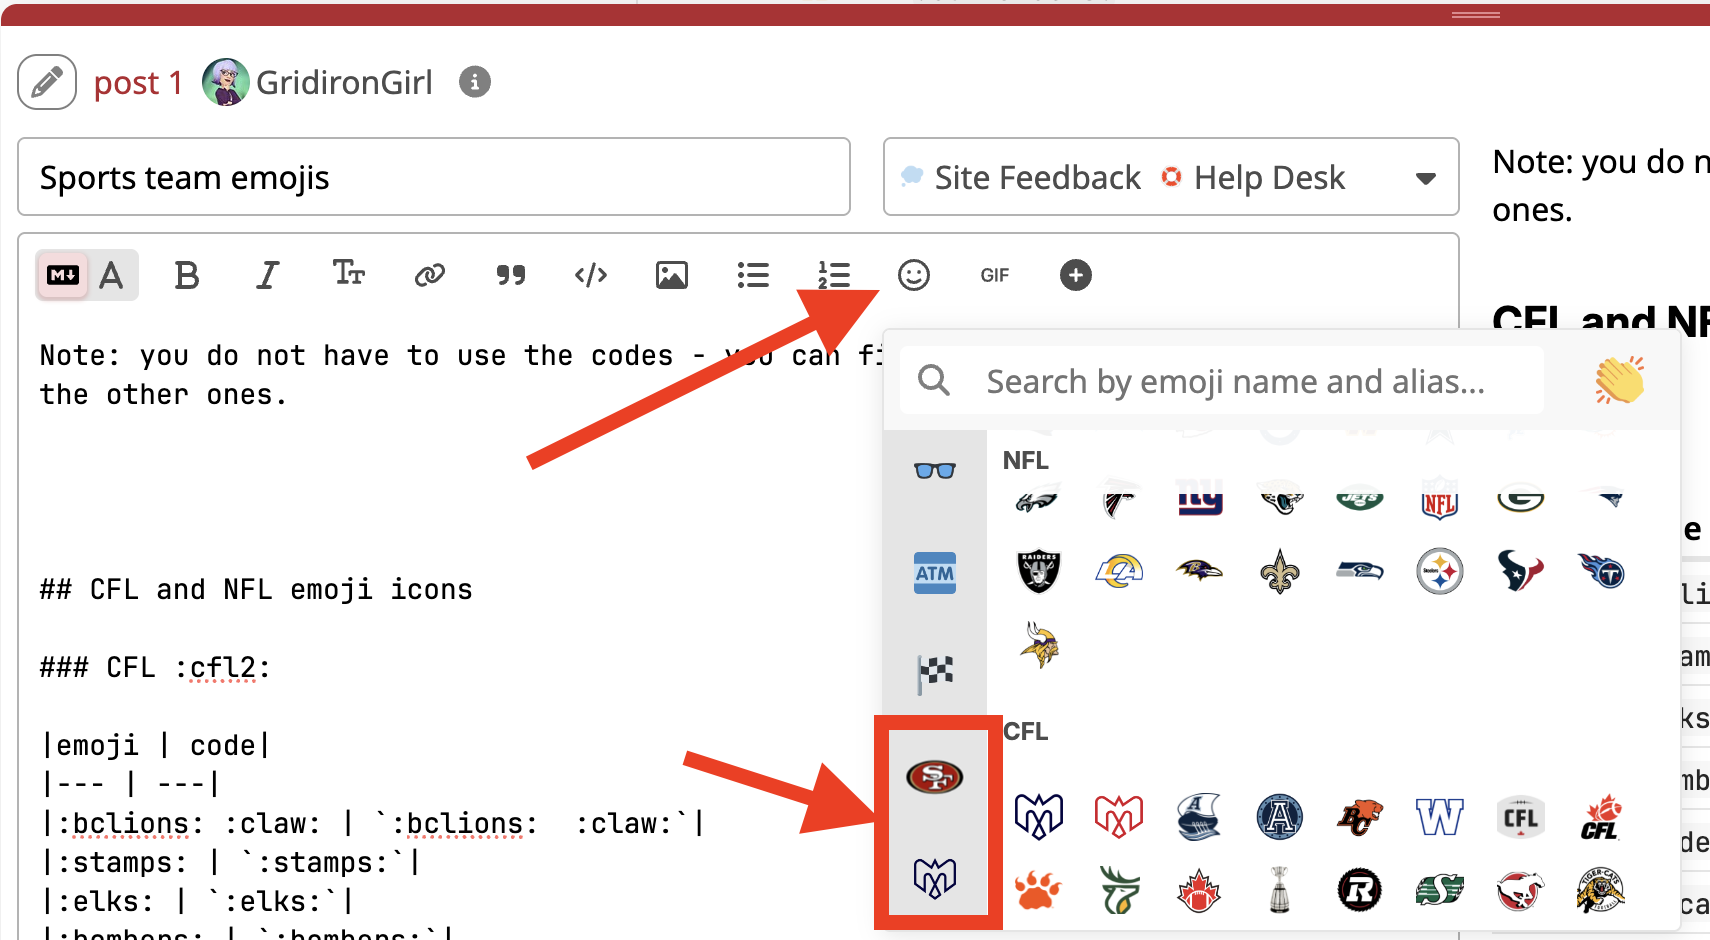The image size is (1710, 940).
Task: Jump to the CFL emoji section tab
Action: pos(935,877)
